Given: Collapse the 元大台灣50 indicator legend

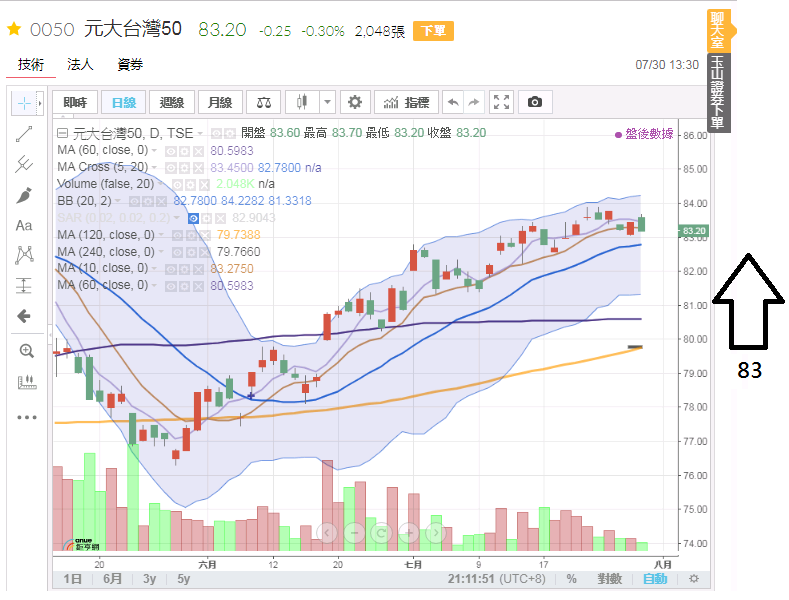Looking at the screenshot, I should tap(63, 133).
